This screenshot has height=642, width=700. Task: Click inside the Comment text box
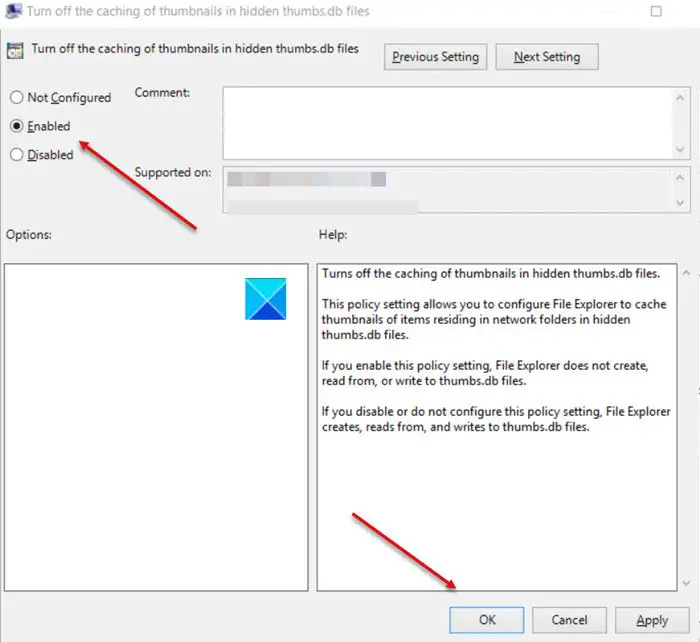pos(449,123)
